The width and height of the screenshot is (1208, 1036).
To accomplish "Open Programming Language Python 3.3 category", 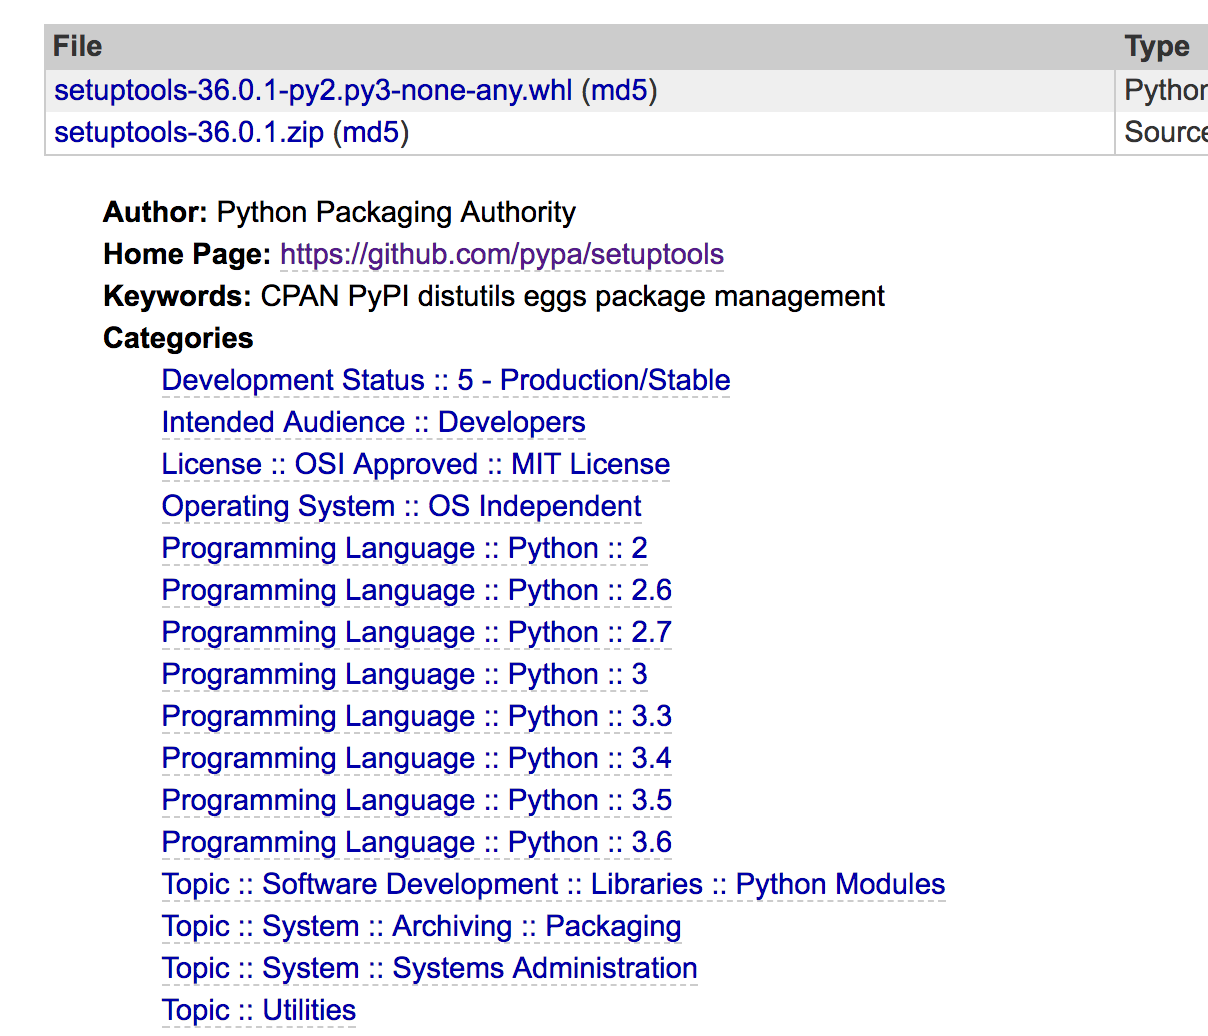I will pyautogui.click(x=417, y=716).
